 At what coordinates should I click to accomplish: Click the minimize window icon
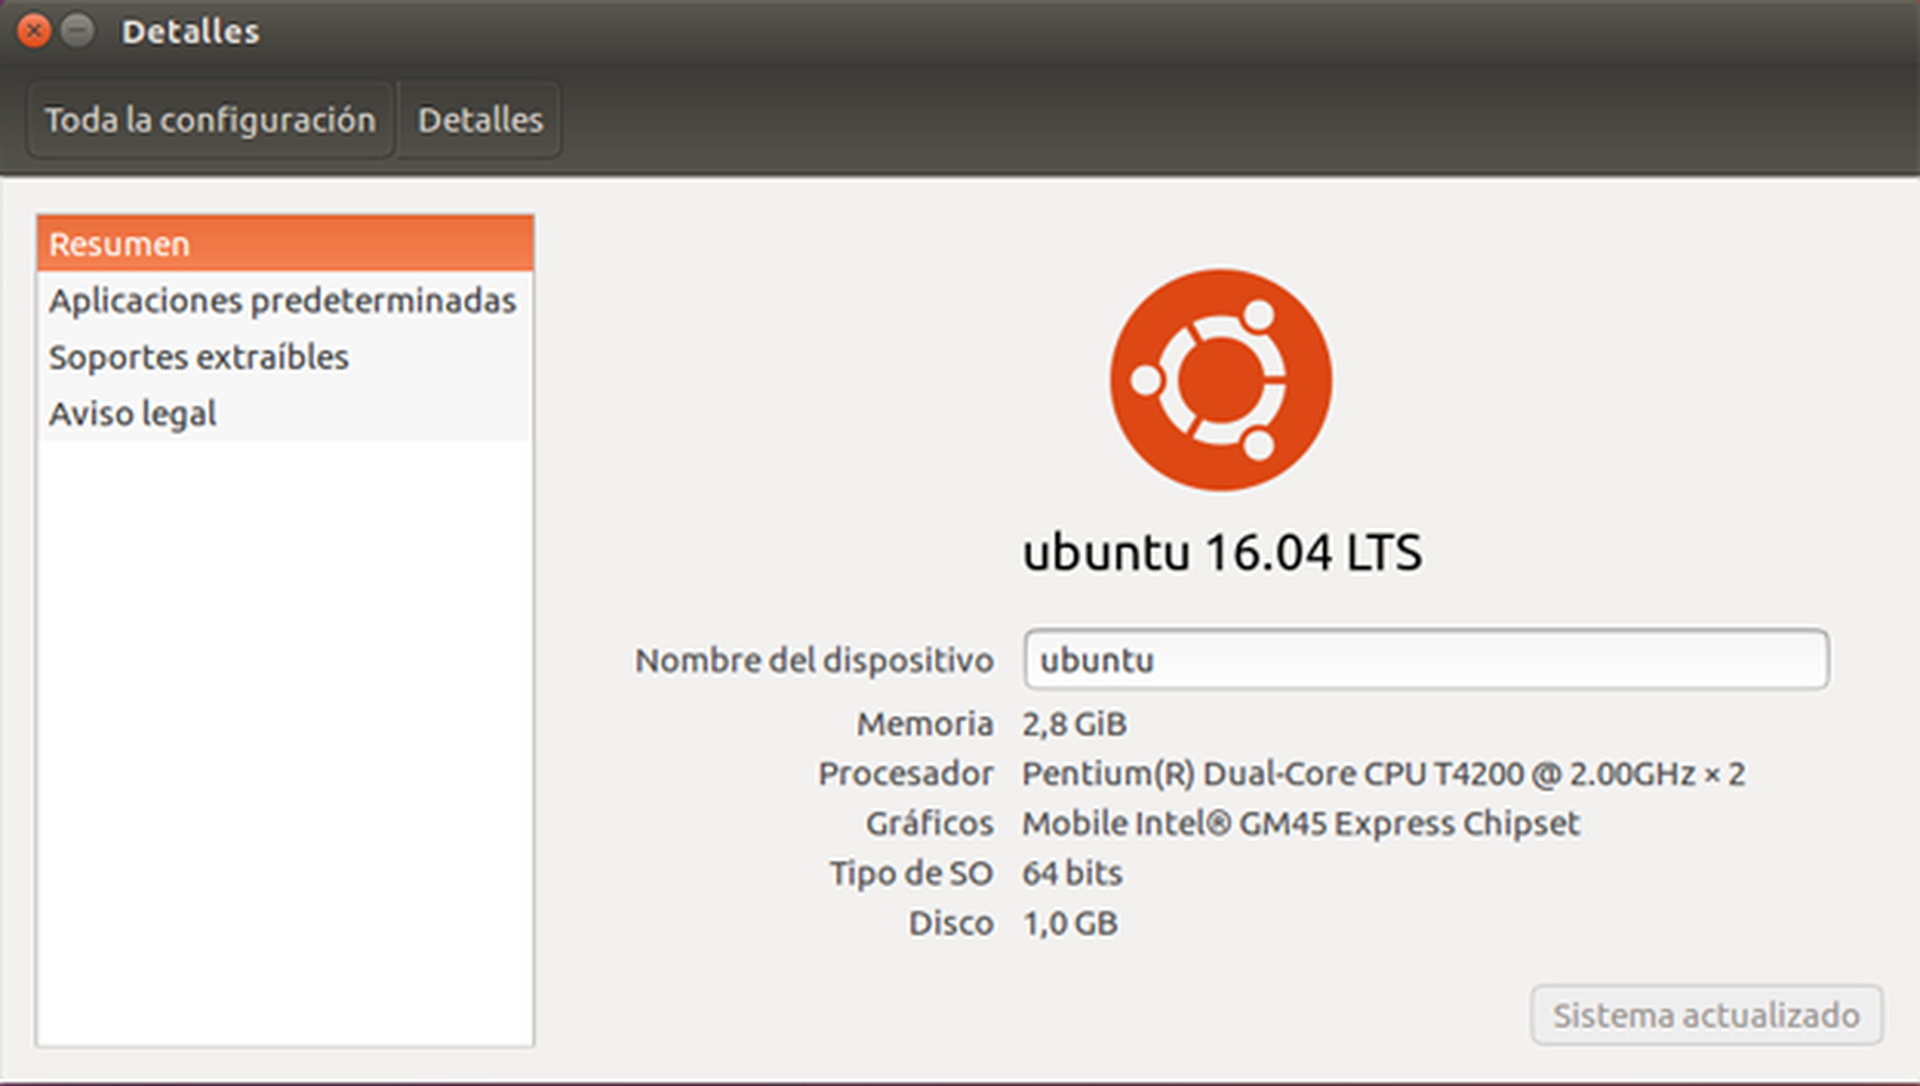pyautogui.click(x=78, y=30)
